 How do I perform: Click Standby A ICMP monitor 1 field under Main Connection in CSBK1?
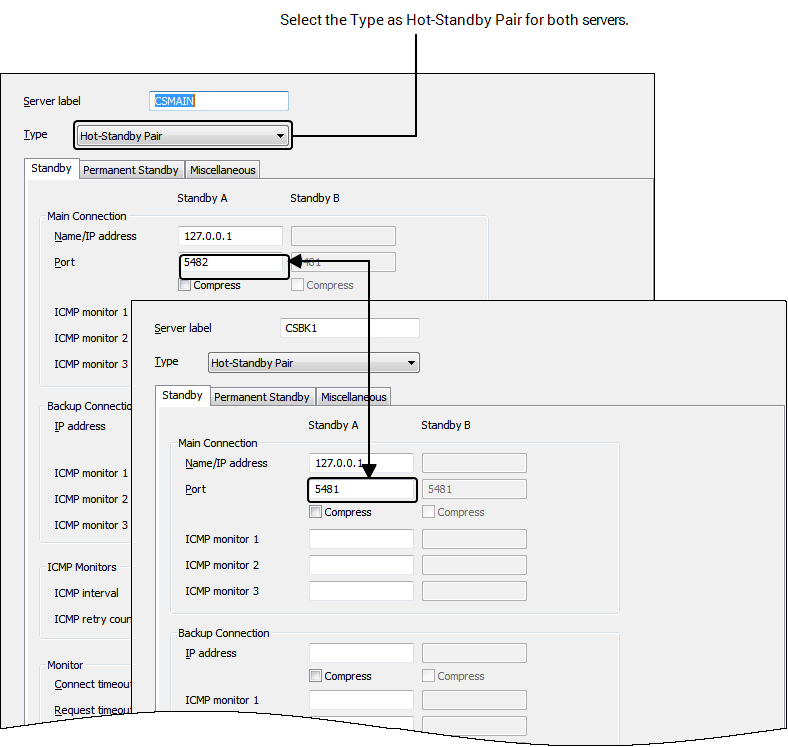[x=361, y=539]
